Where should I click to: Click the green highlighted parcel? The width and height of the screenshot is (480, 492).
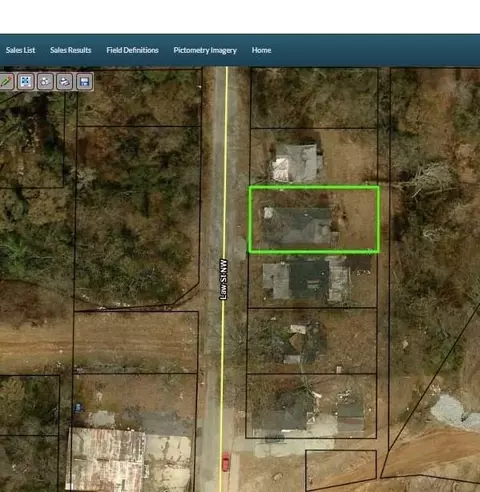tap(314, 219)
